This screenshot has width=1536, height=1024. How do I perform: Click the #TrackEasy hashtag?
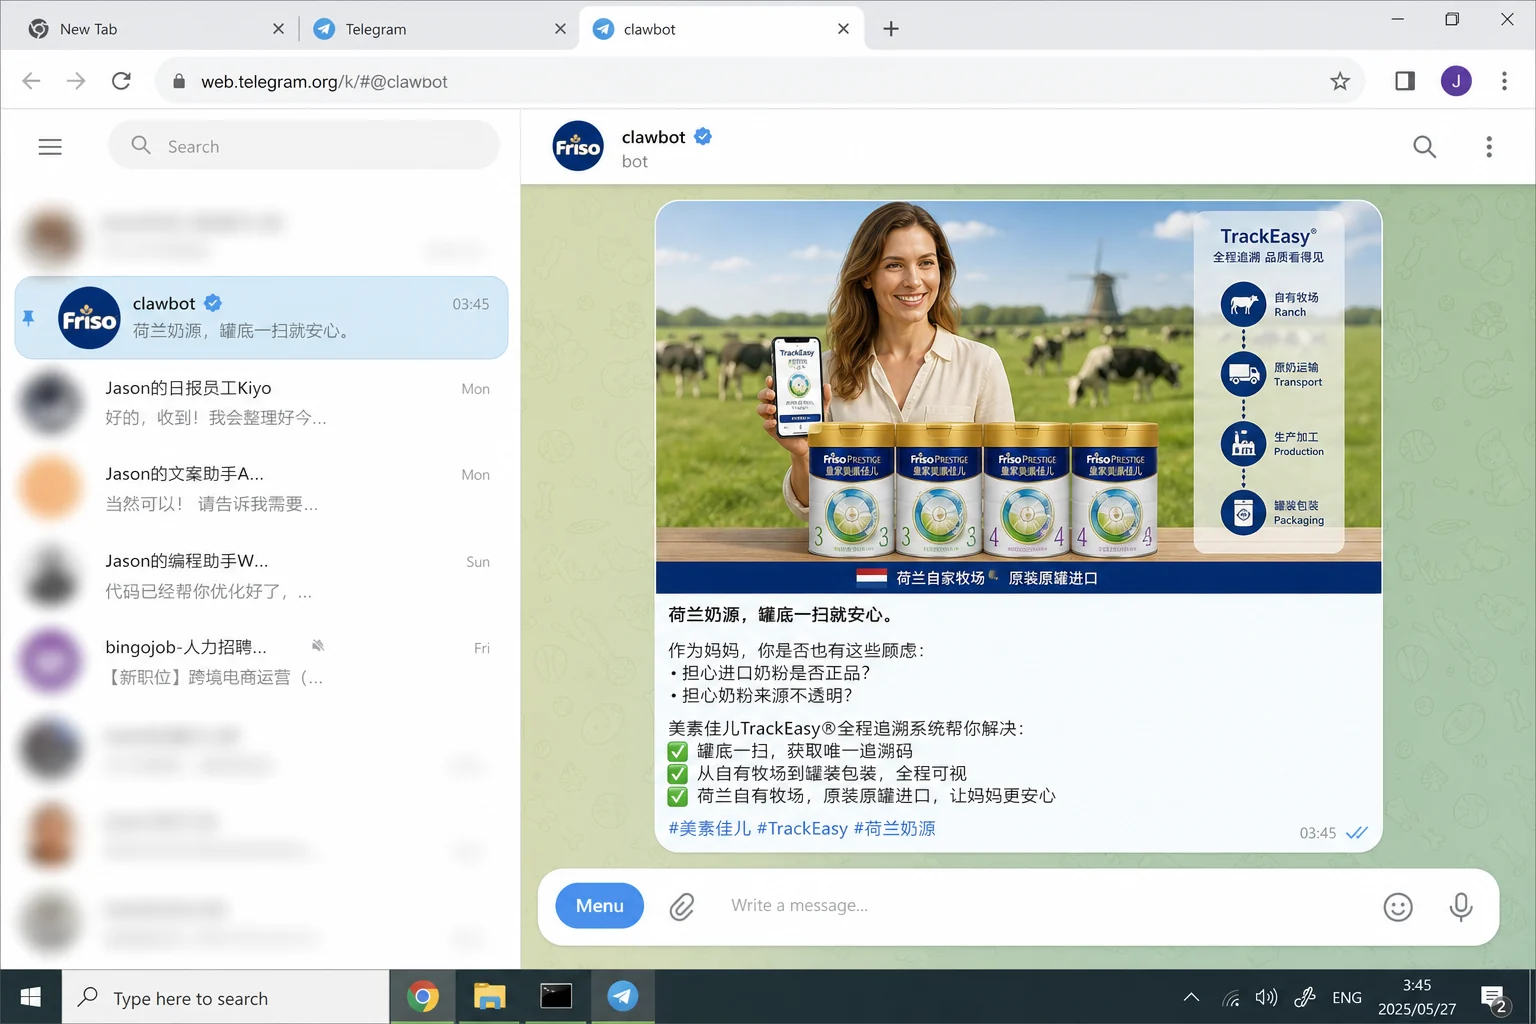tap(802, 828)
